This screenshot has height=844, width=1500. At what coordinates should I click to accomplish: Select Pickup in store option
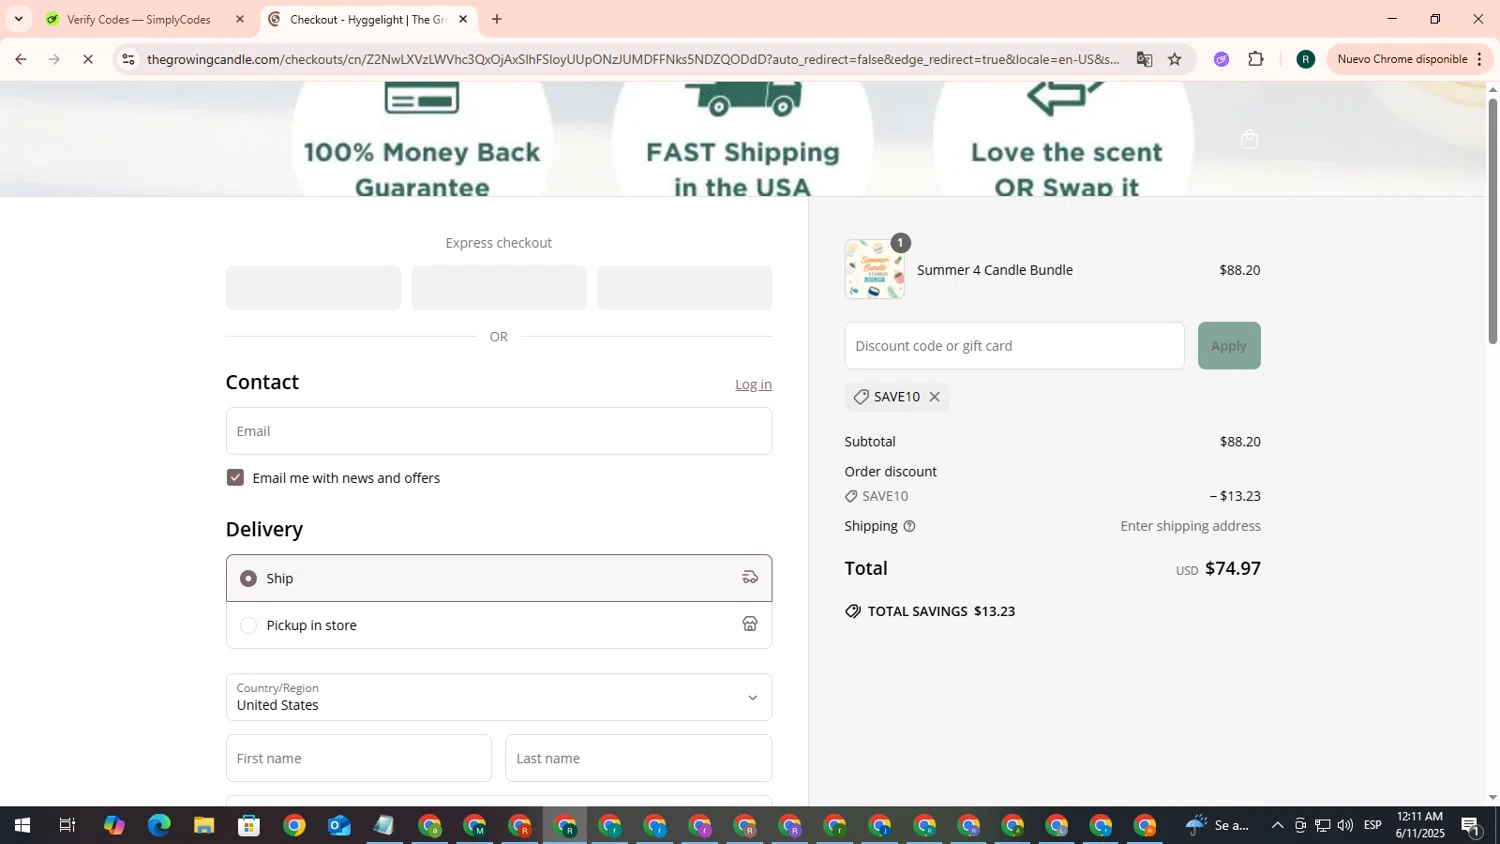[499, 625]
